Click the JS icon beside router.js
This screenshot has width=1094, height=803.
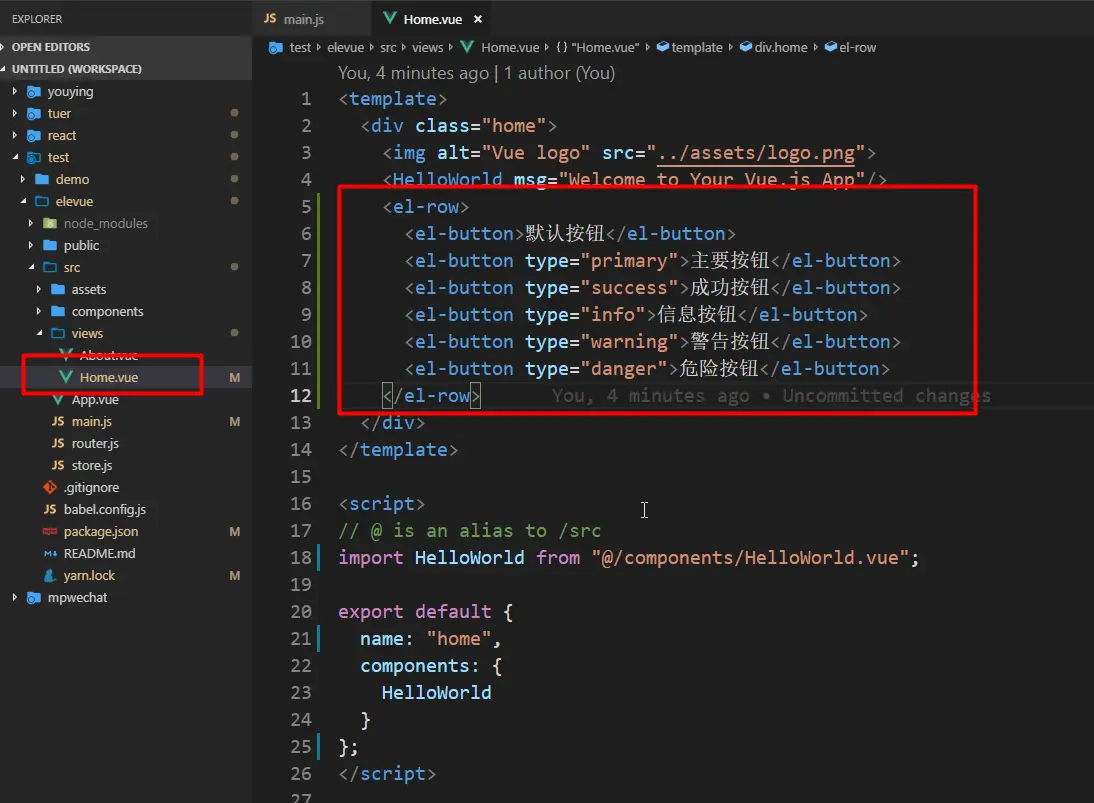click(x=58, y=443)
